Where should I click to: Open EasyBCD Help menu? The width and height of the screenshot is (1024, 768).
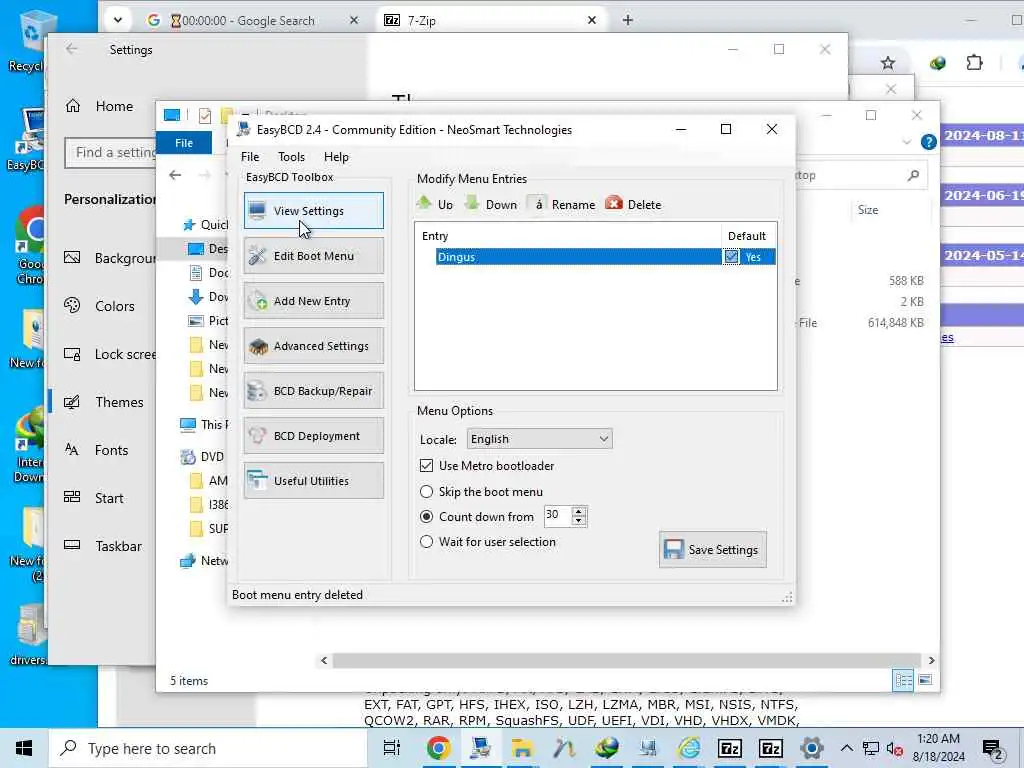pos(336,157)
